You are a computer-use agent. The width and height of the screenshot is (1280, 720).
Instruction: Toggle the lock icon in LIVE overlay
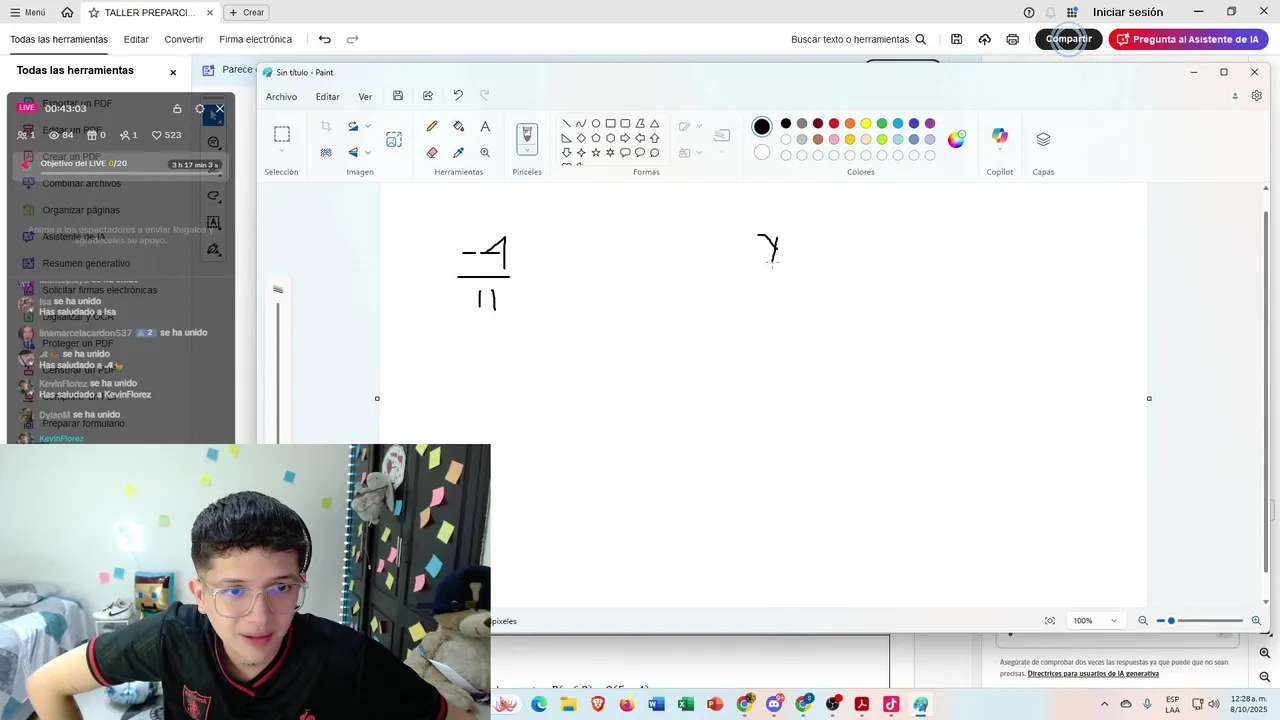177,108
